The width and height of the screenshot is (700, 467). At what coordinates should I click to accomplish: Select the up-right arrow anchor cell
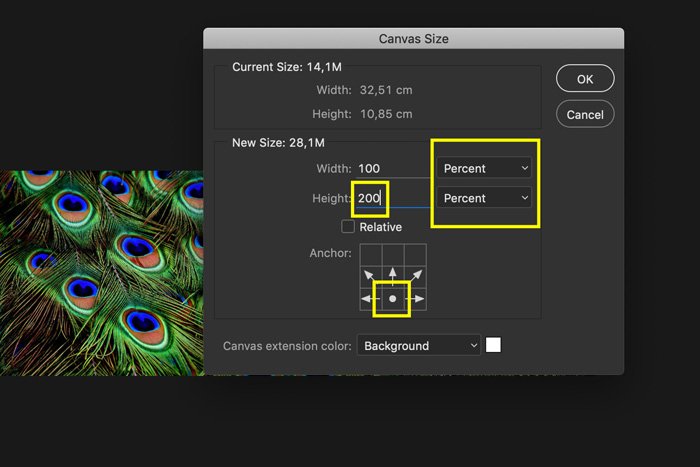point(415,275)
